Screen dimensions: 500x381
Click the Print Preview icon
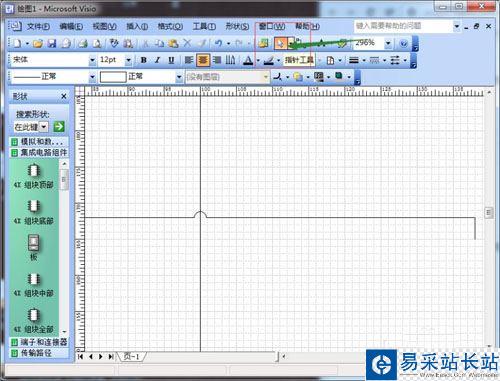tap(97, 43)
